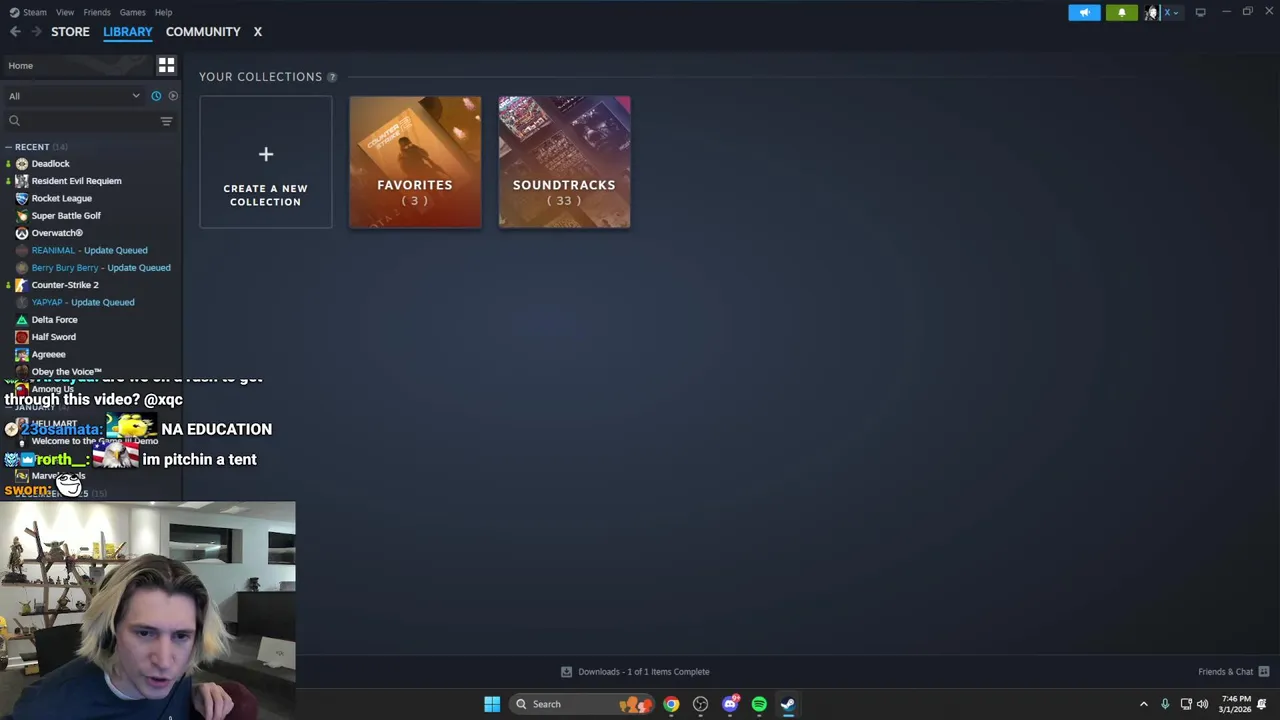Viewport: 1280px width, 720px height.
Task: Select Delta Force
Action: click(x=54, y=320)
